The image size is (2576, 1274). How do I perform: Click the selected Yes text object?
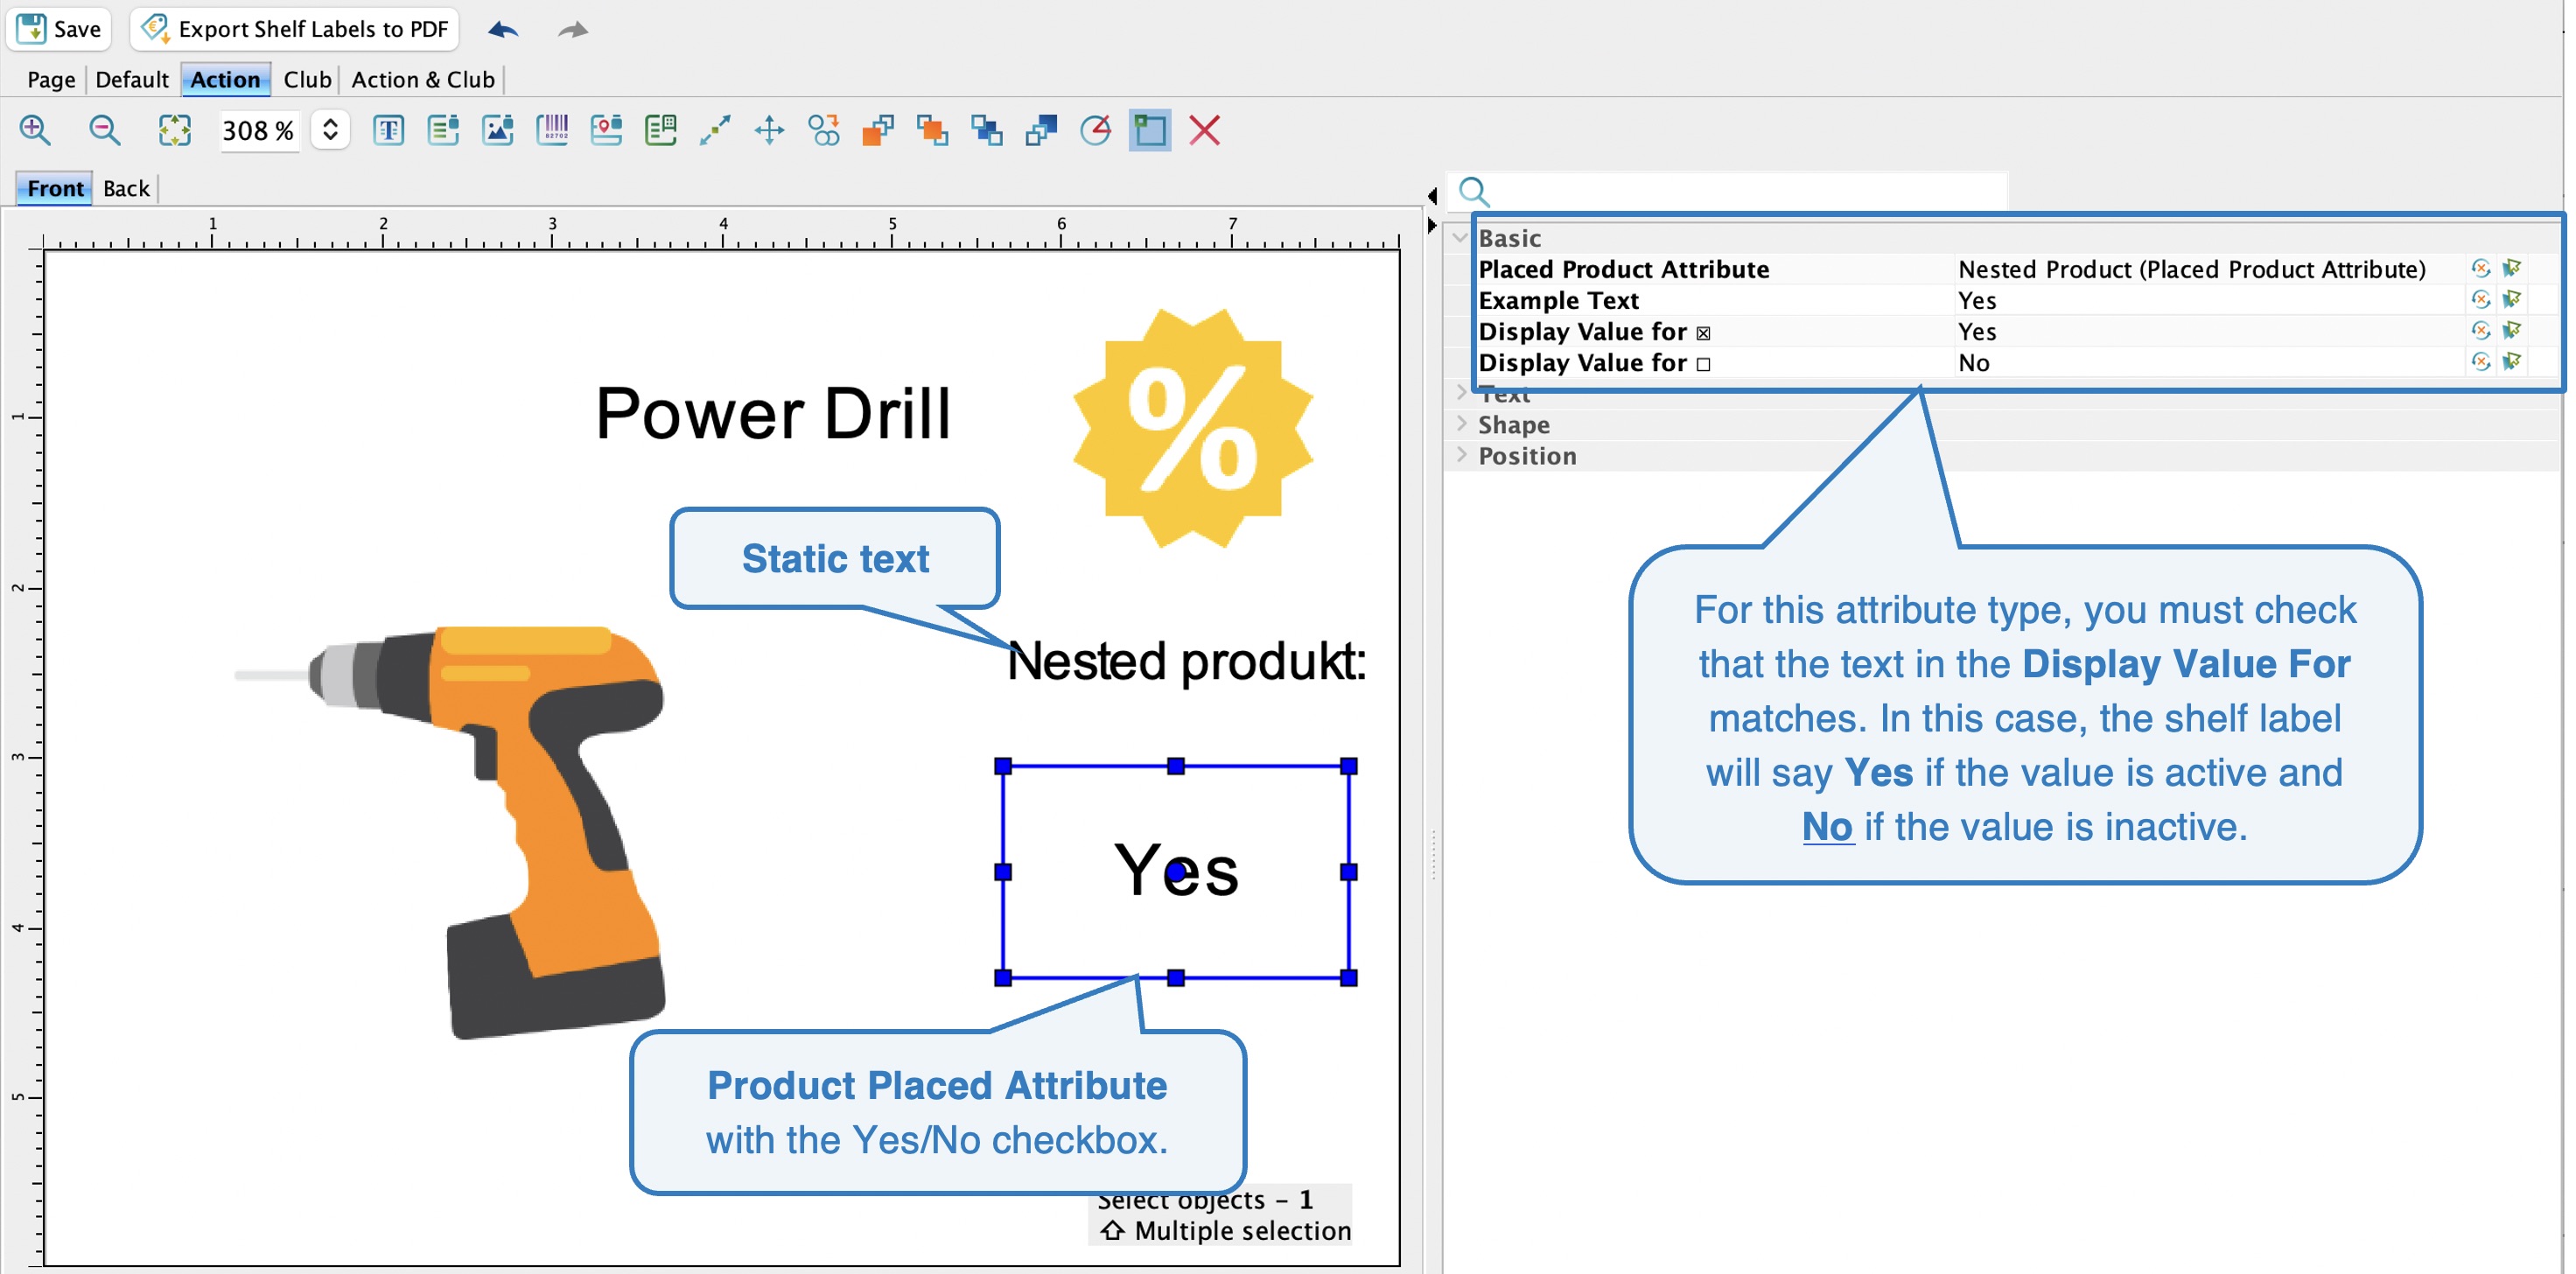(x=1176, y=872)
